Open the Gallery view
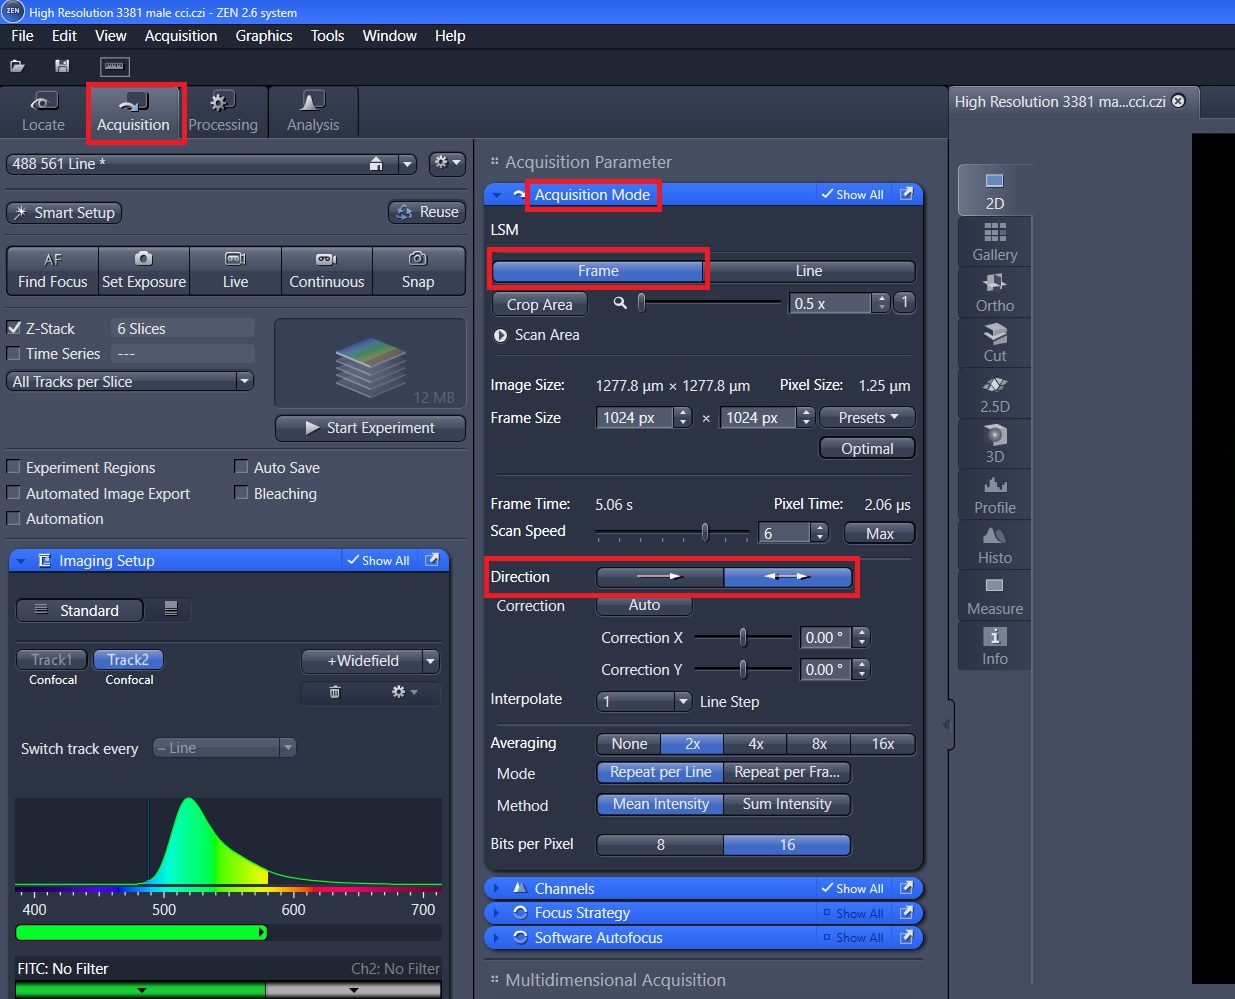This screenshot has width=1235, height=999. click(994, 242)
